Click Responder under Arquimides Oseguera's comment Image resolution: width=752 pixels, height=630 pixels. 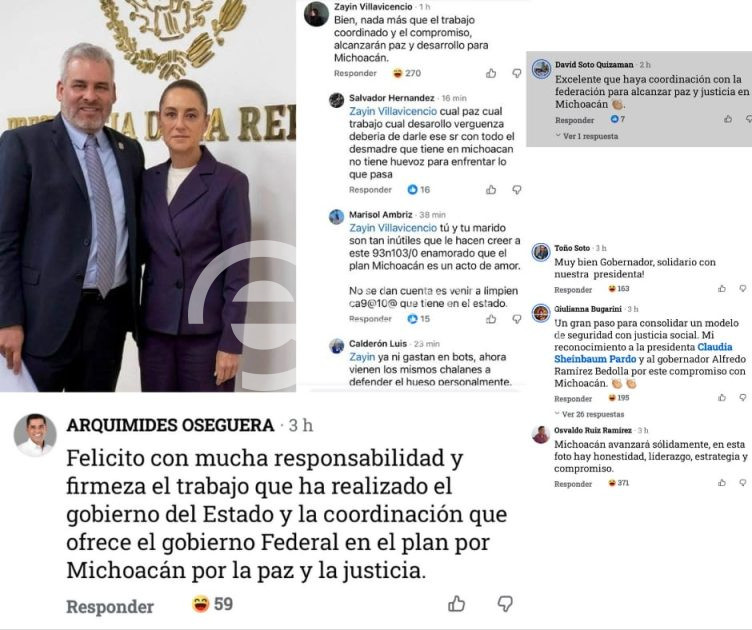[x=110, y=607]
